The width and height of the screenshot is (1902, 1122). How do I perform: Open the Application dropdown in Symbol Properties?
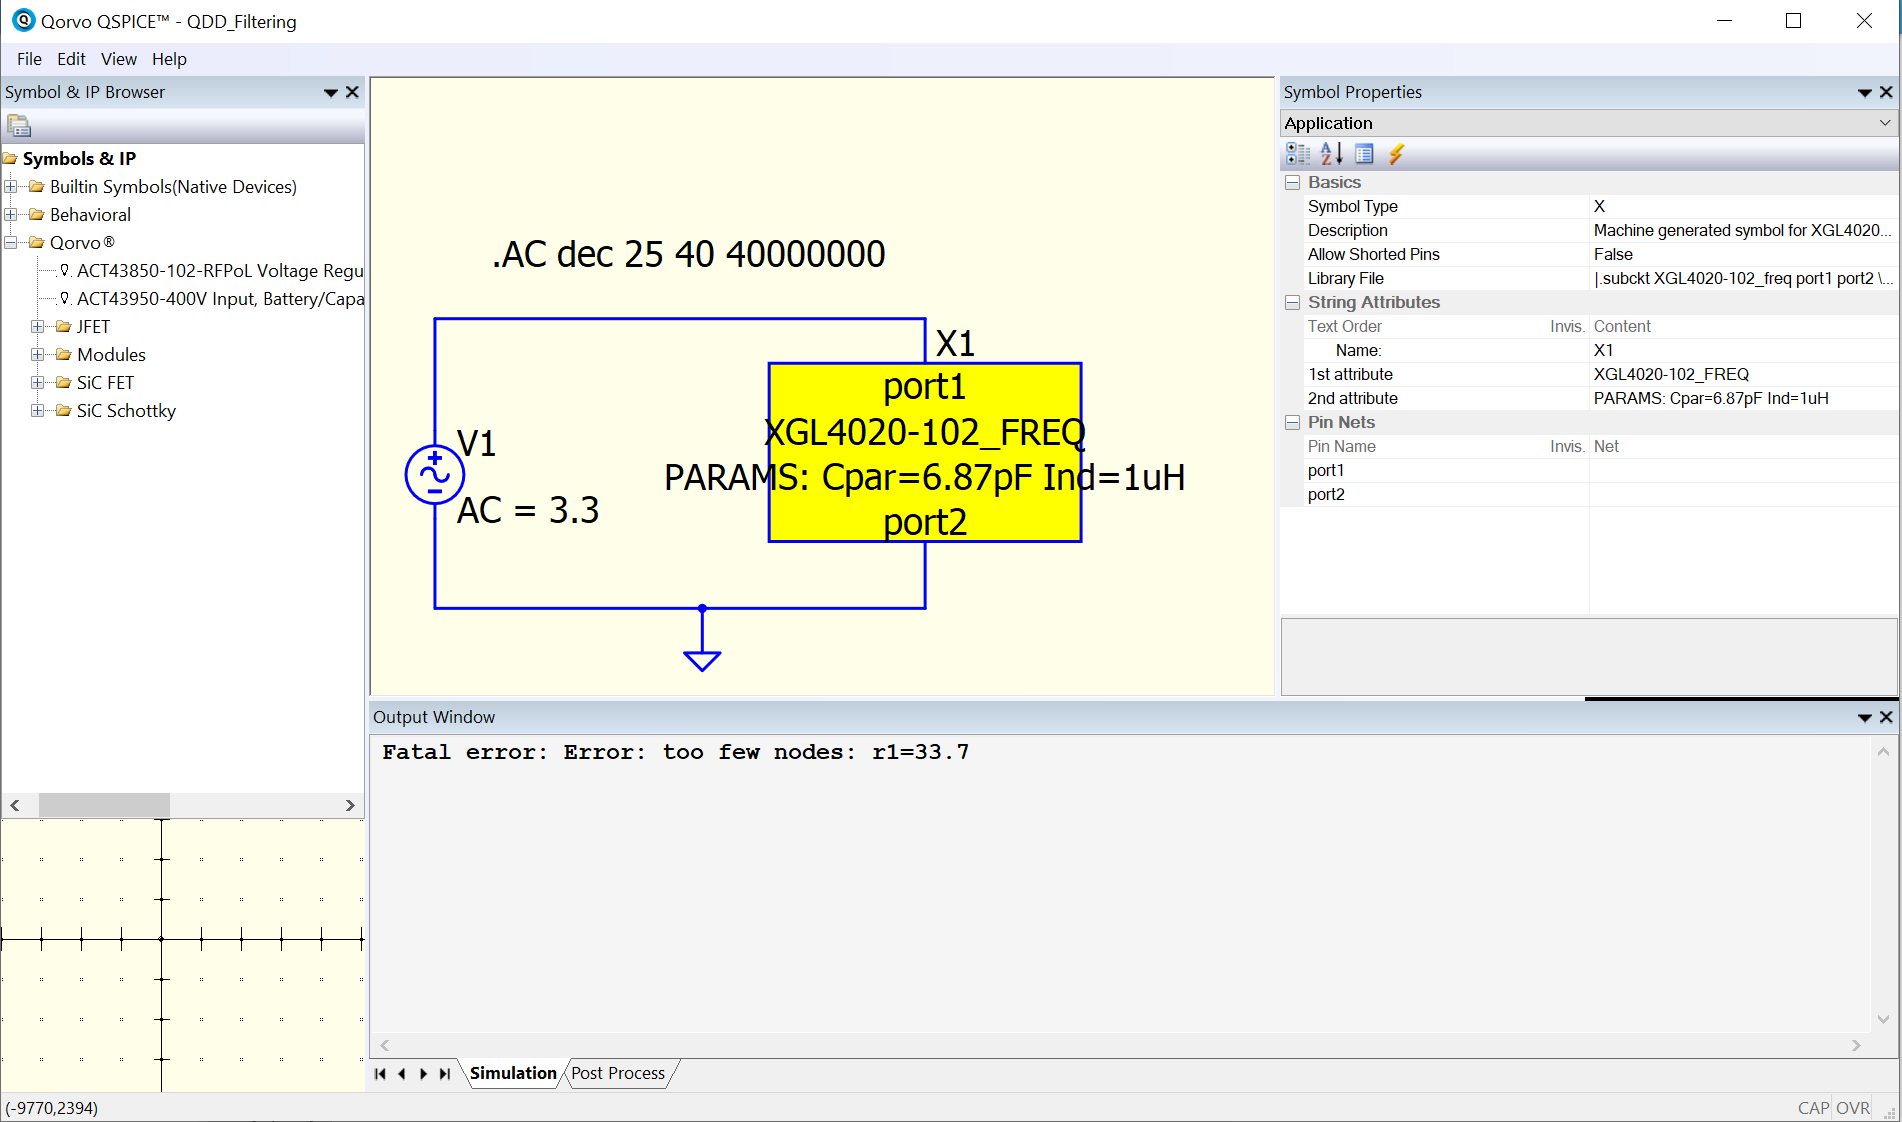(x=1884, y=123)
